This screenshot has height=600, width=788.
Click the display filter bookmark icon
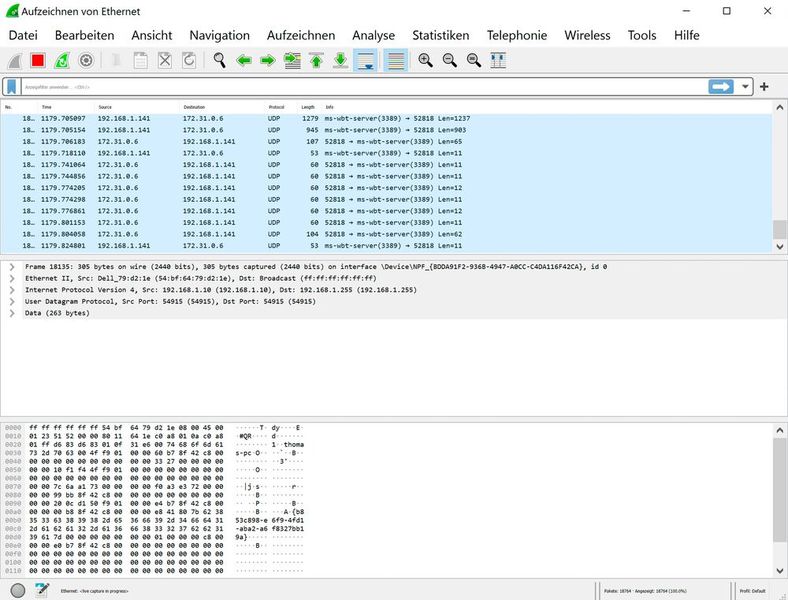click(x=12, y=87)
